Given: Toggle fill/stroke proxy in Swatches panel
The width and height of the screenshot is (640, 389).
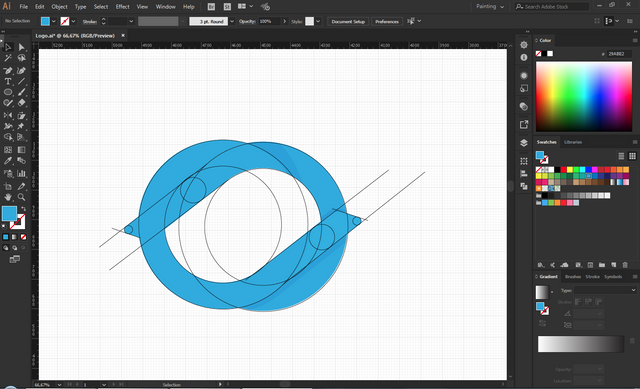Looking at the screenshot, I should [542, 157].
